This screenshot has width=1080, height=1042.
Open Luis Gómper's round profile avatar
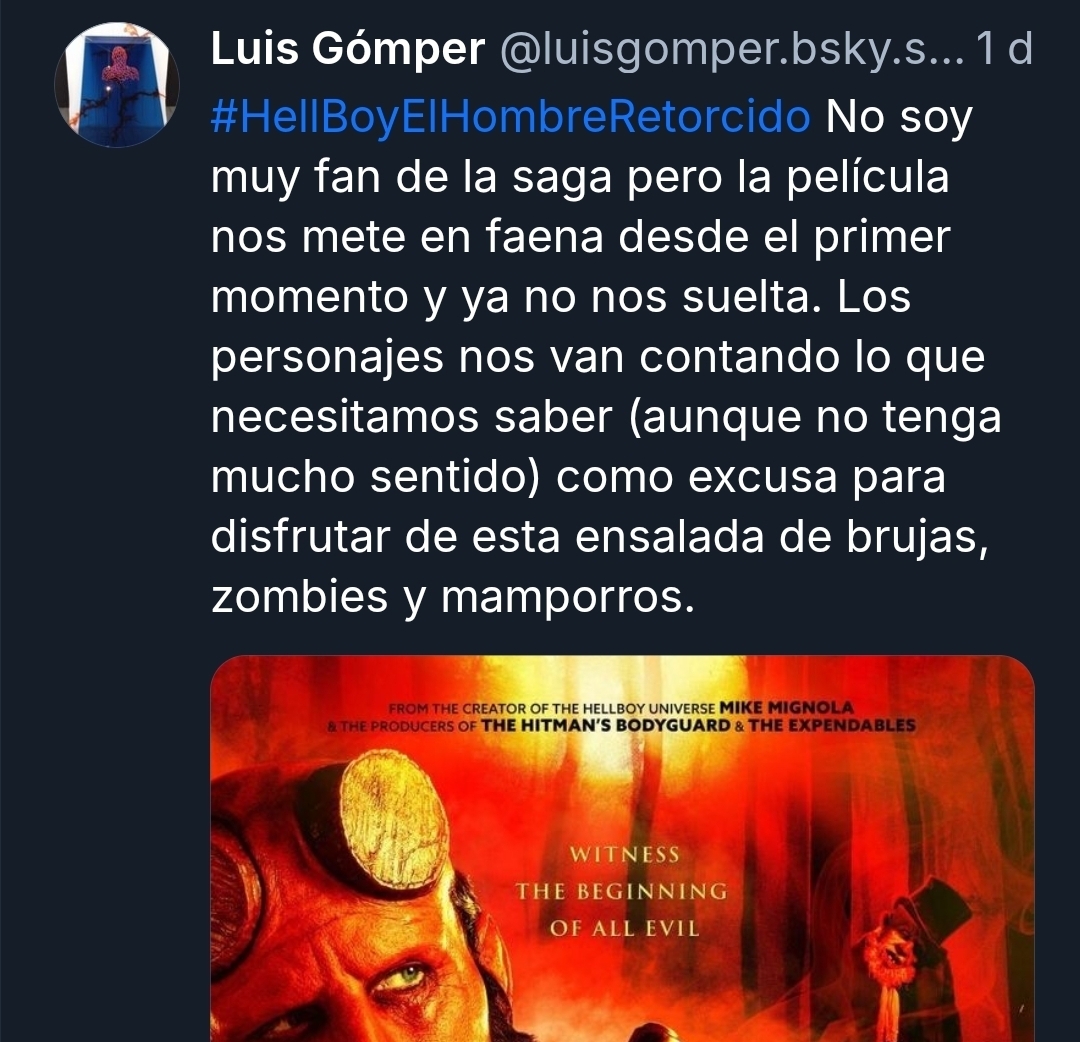click(x=117, y=85)
